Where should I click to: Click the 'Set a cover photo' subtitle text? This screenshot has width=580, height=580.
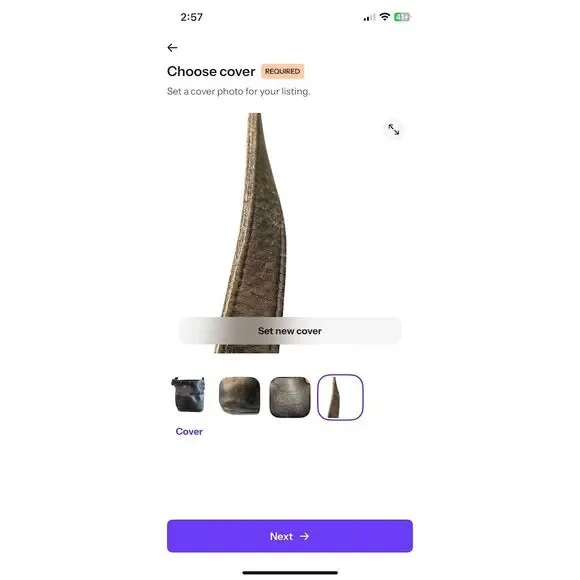239,91
